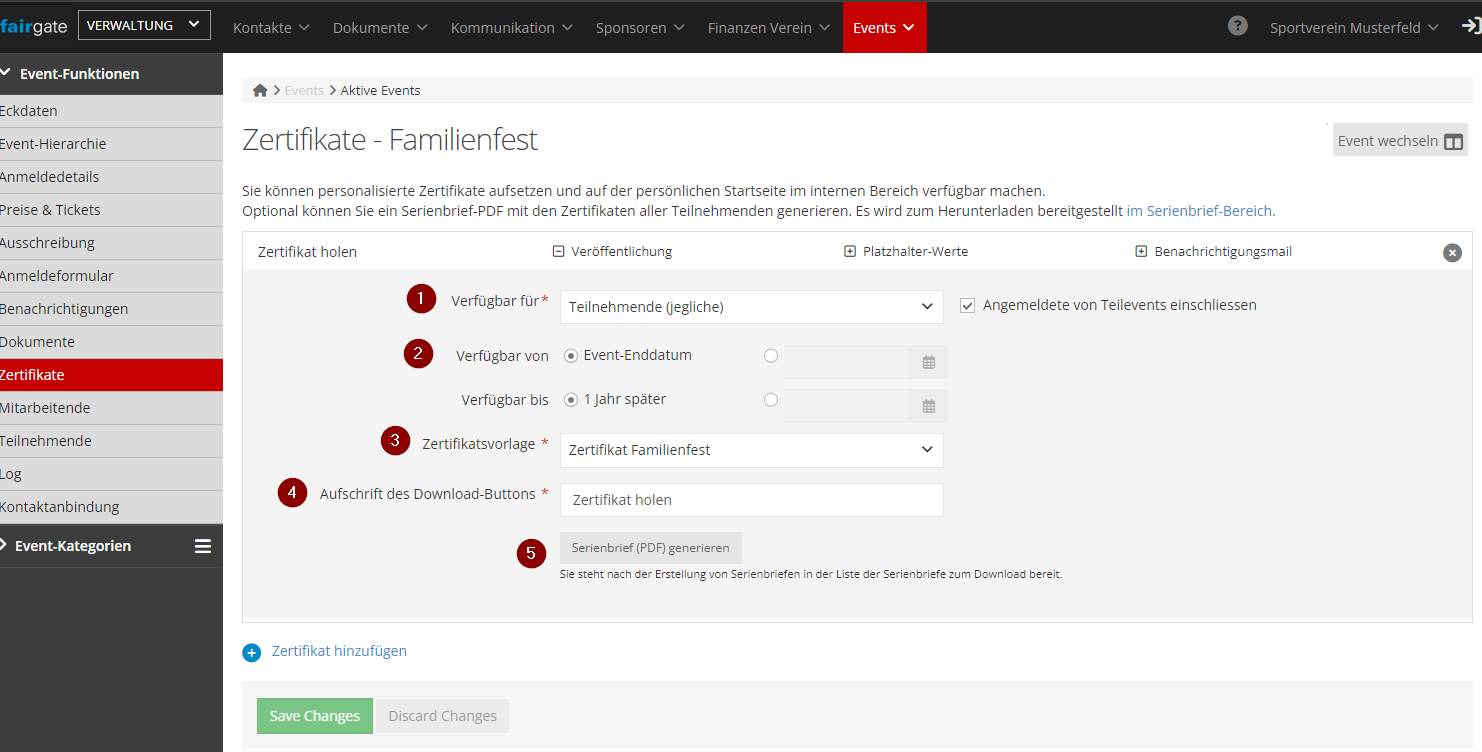Remove certificate with the round X icon

tap(1452, 253)
